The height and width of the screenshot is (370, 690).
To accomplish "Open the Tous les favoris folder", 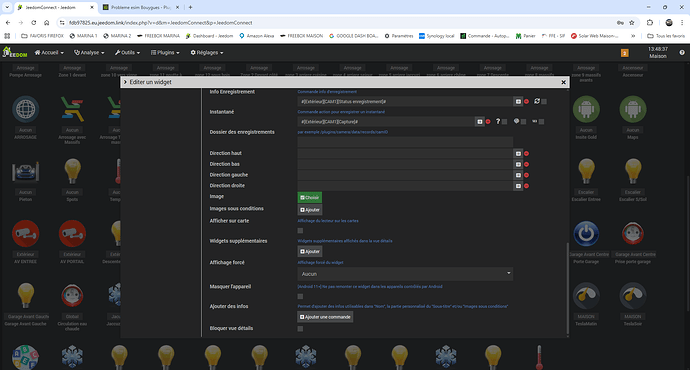I will pyautogui.click(x=666, y=36).
